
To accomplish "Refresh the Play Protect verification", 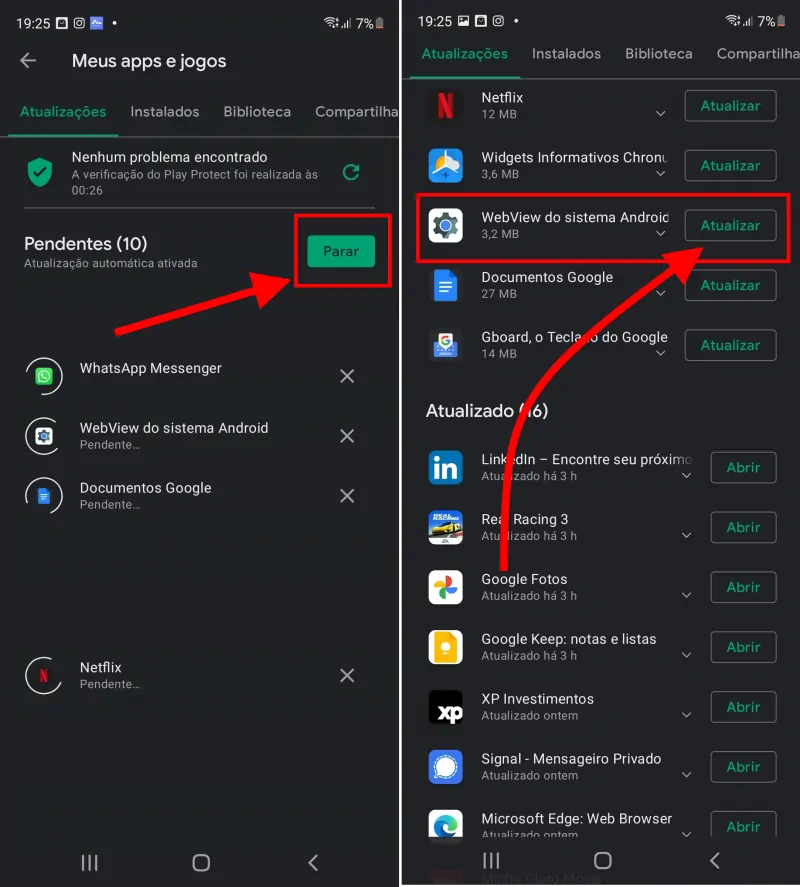I will (351, 172).
